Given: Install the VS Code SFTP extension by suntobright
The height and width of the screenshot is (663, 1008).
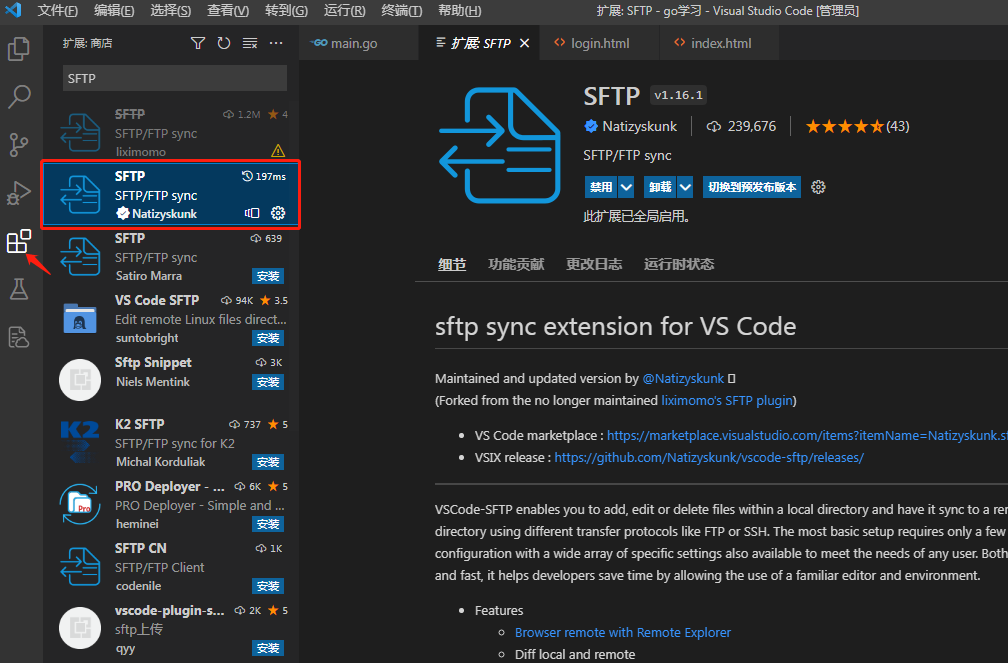Looking at the screenshot, I should [268, 338].
